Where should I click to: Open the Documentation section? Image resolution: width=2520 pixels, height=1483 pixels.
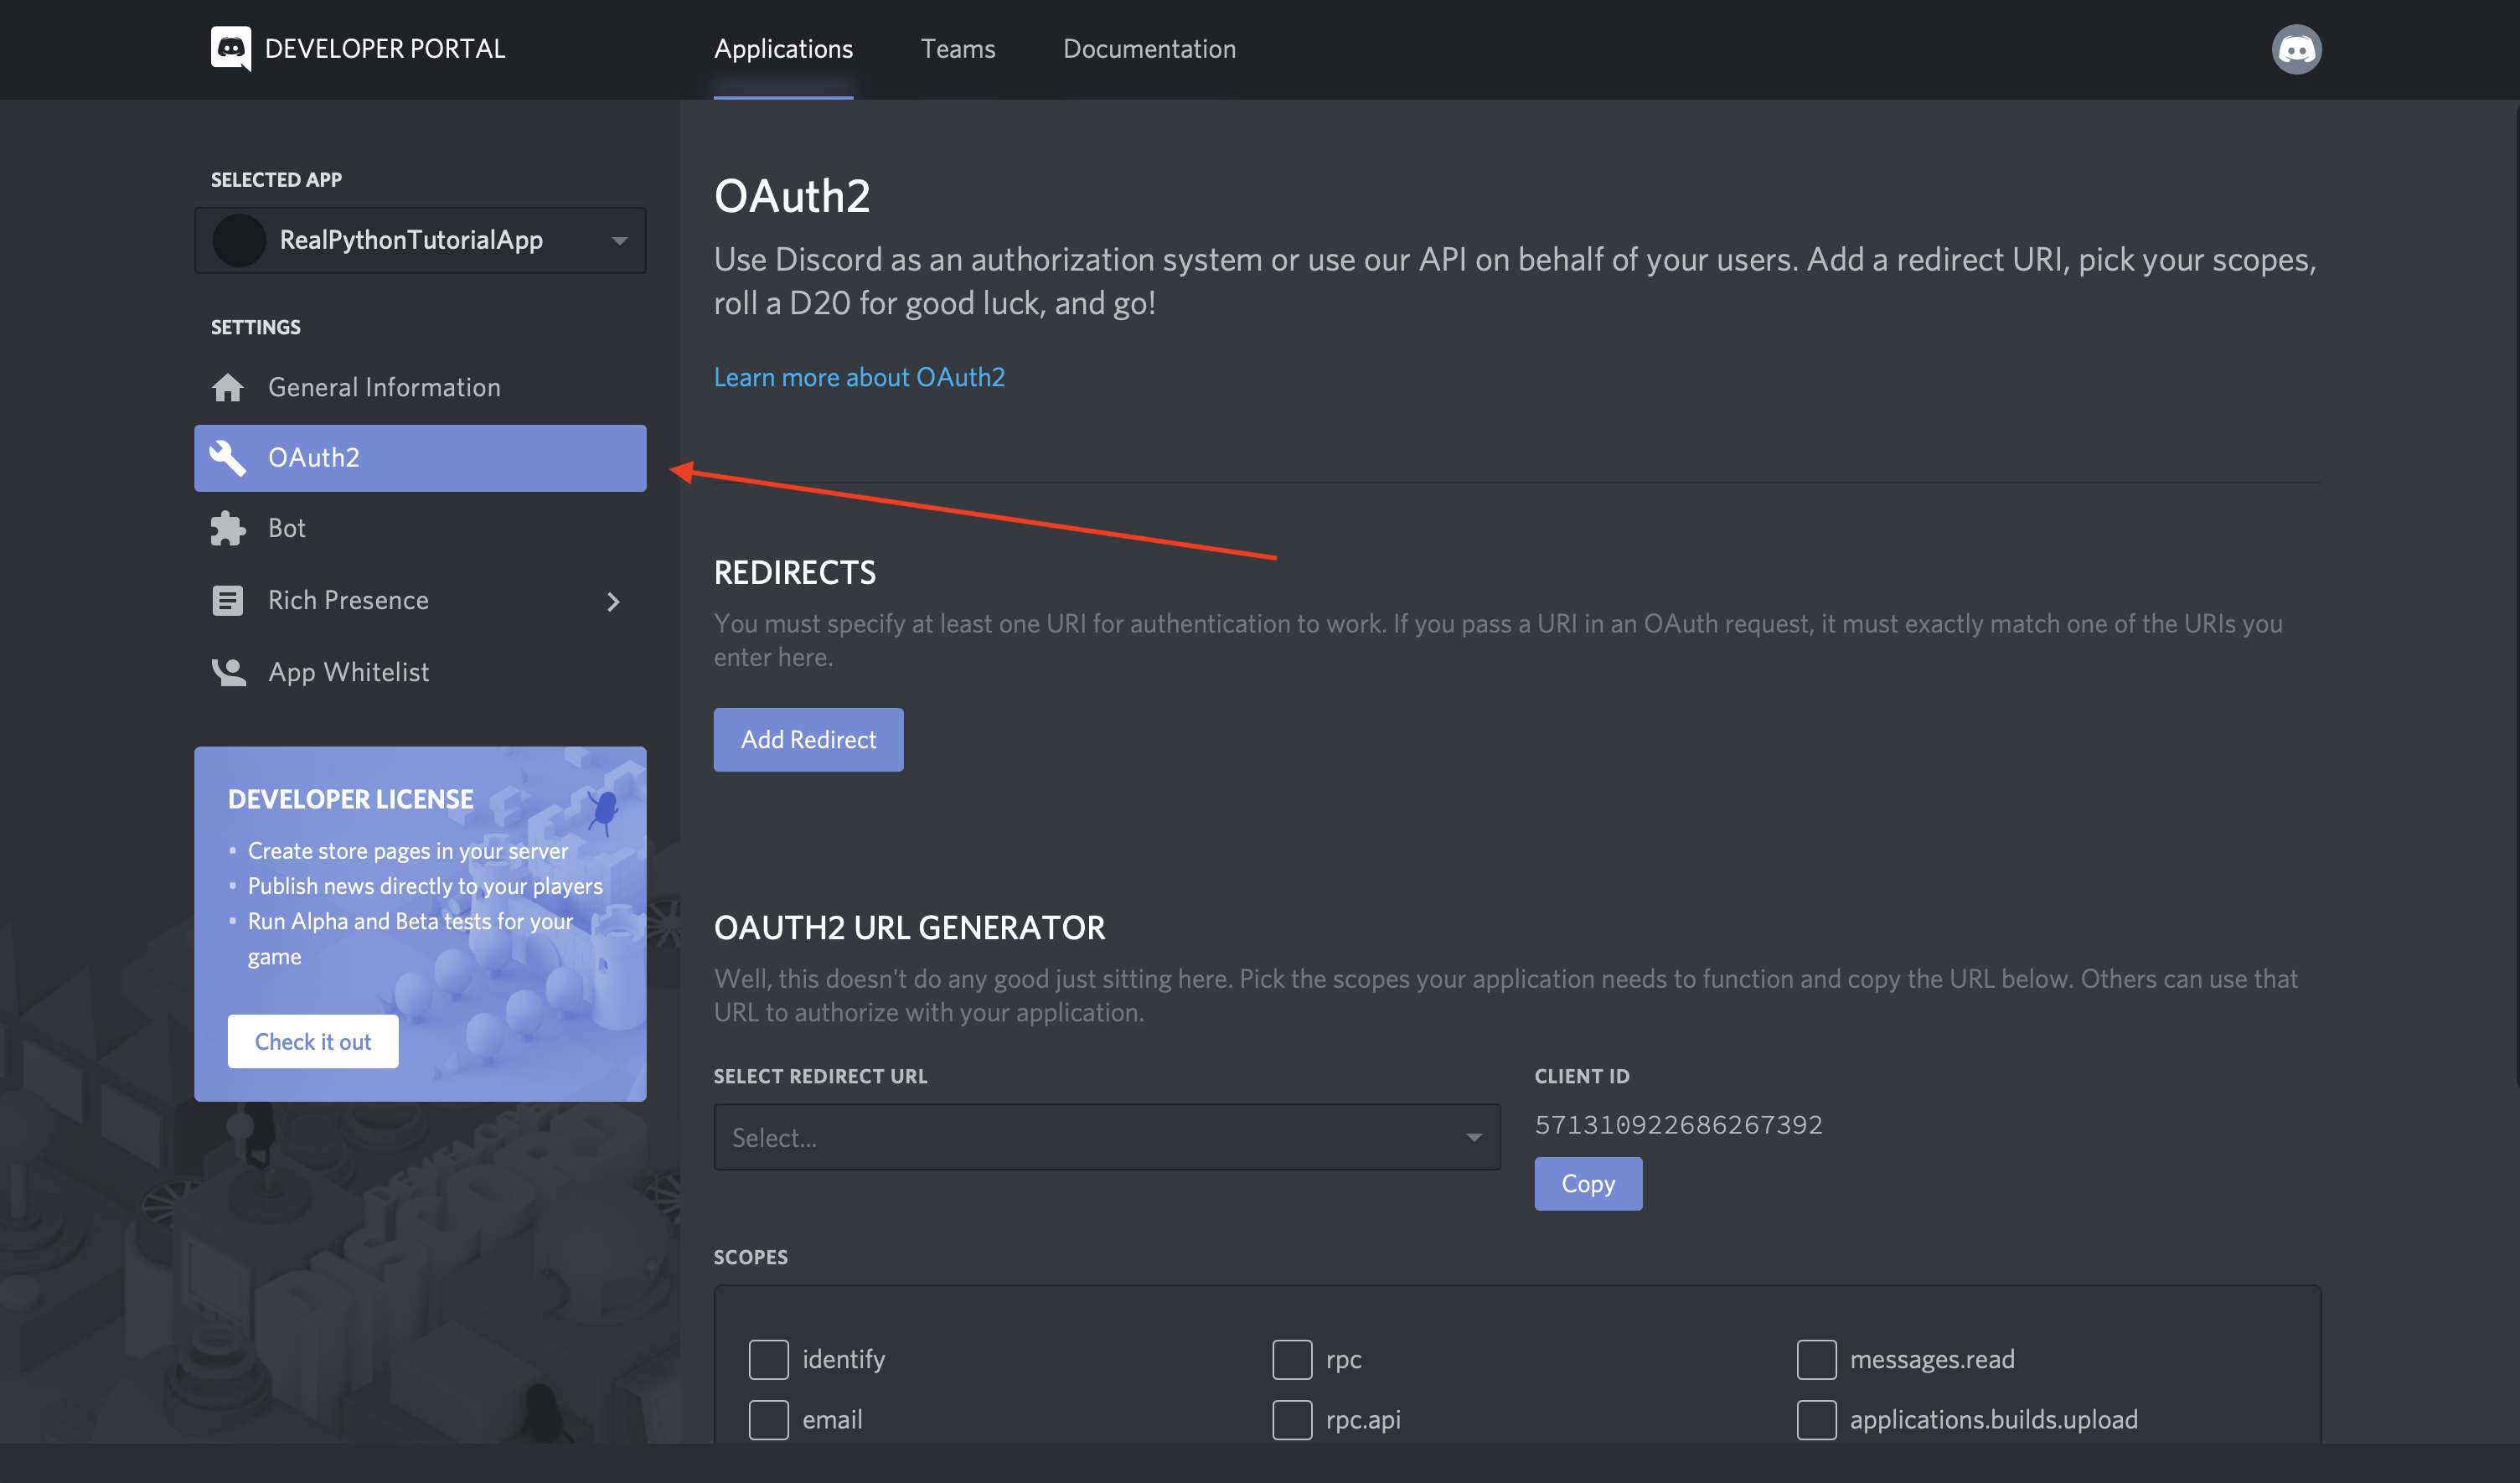coord(1149,48)
